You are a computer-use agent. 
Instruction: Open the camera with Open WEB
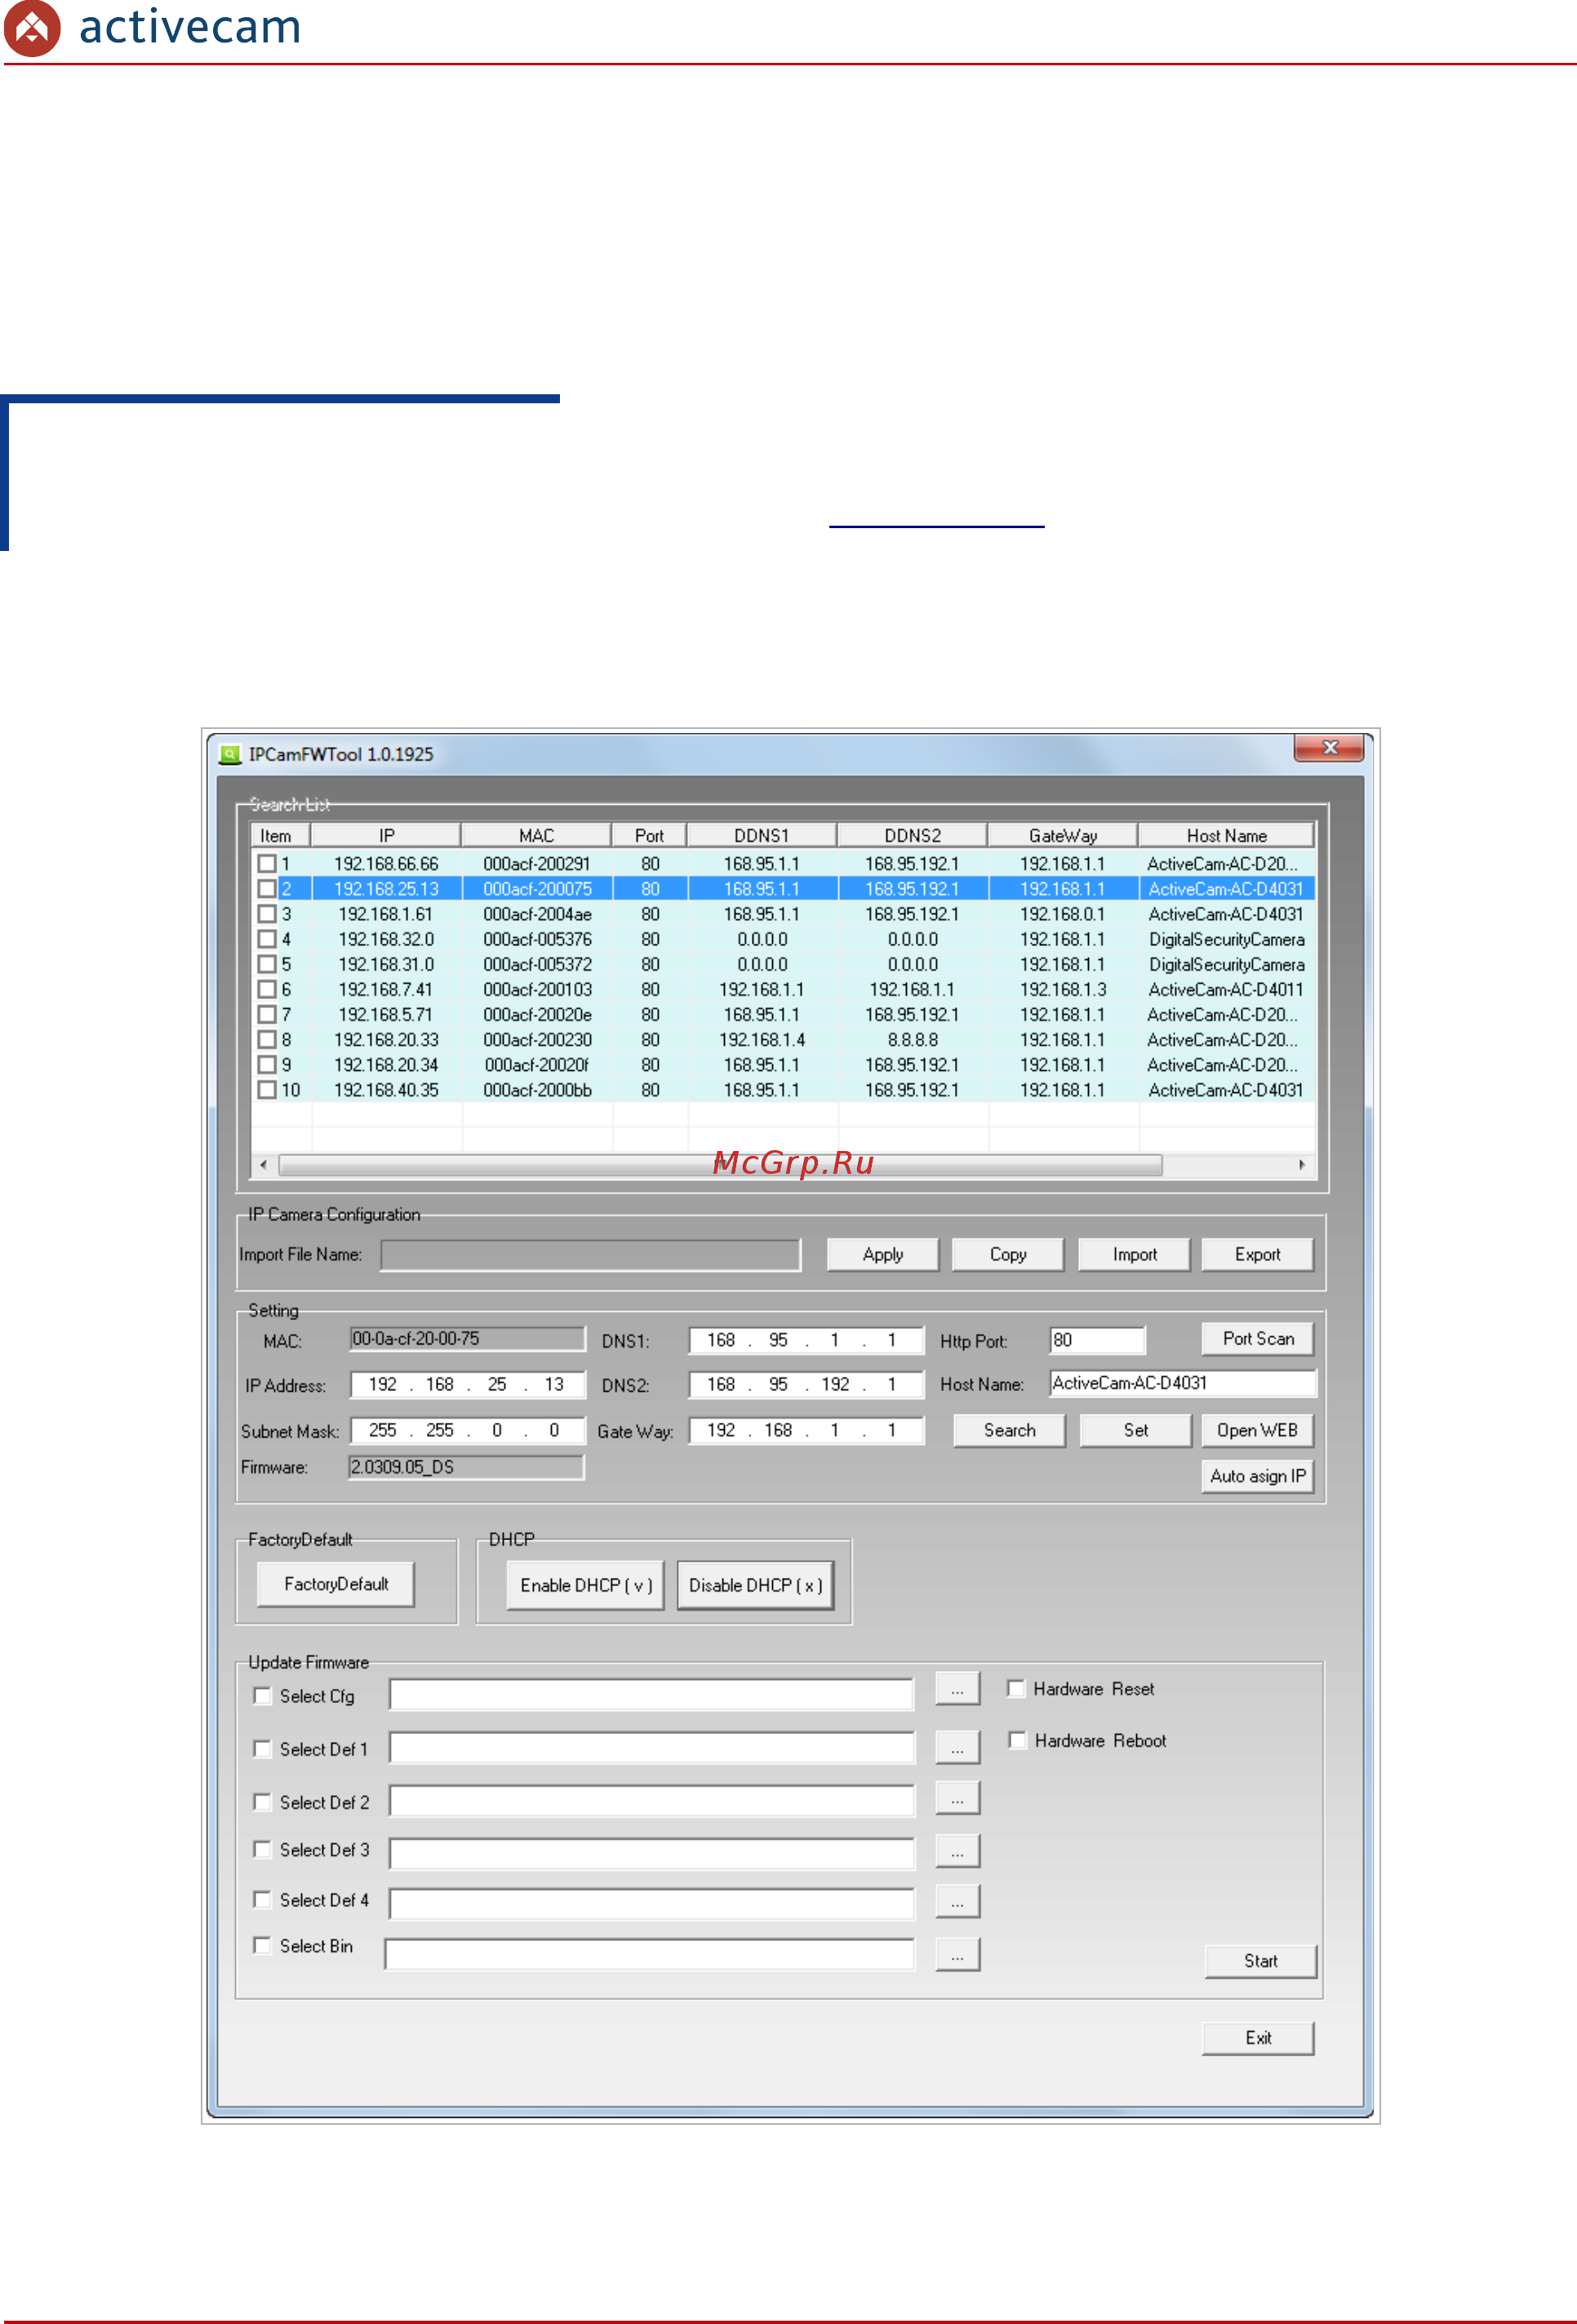1257,1430
